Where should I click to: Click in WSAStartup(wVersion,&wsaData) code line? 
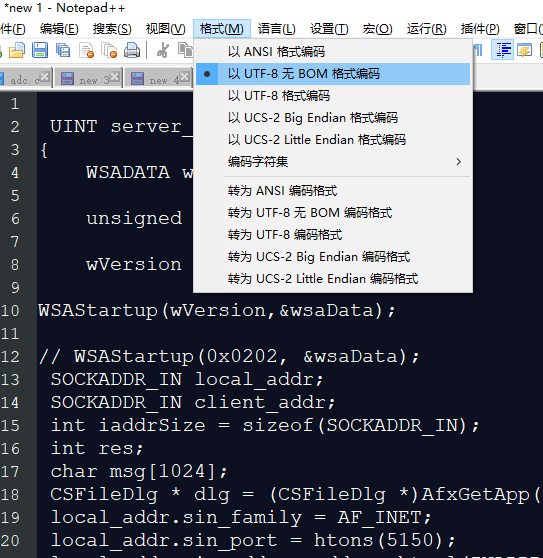coord(217,310)
